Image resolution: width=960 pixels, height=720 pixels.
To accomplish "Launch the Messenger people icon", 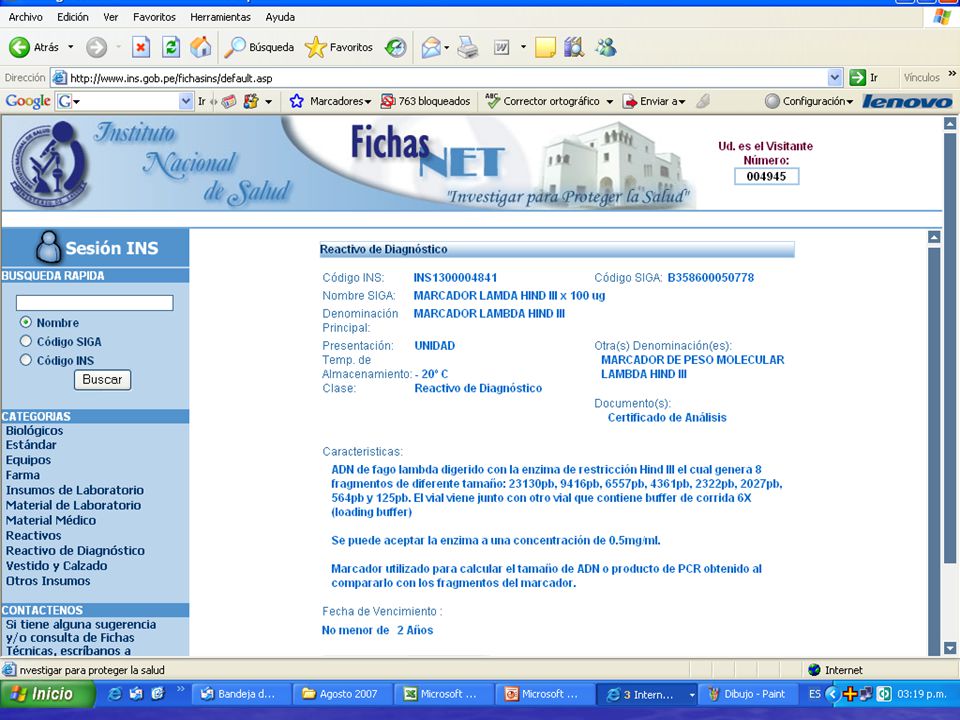I will coord(606,47).
